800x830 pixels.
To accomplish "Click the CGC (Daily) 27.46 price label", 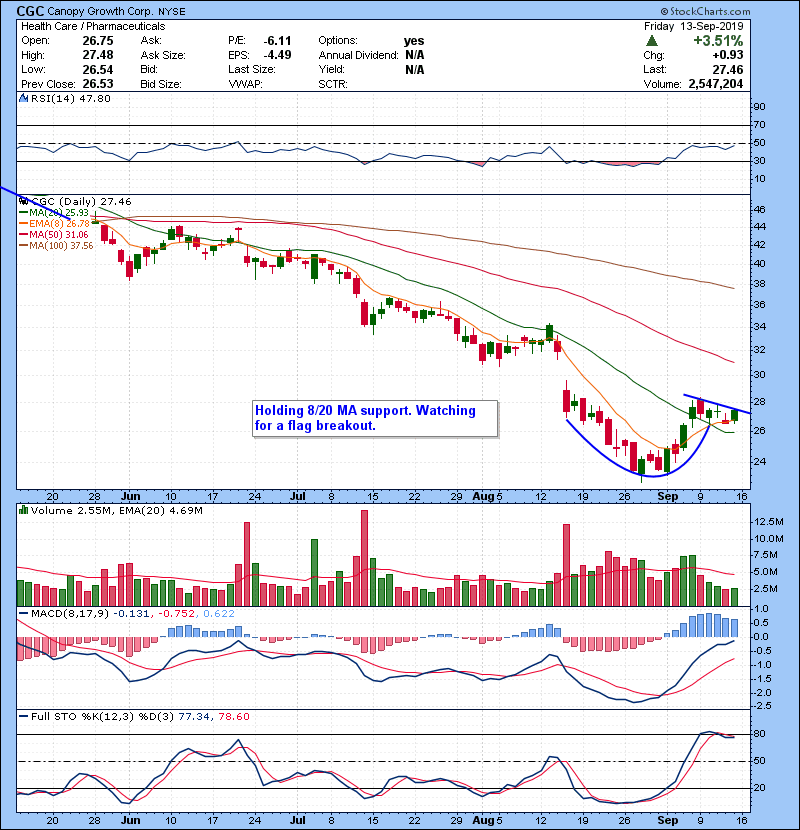I will tap(82, 201).
